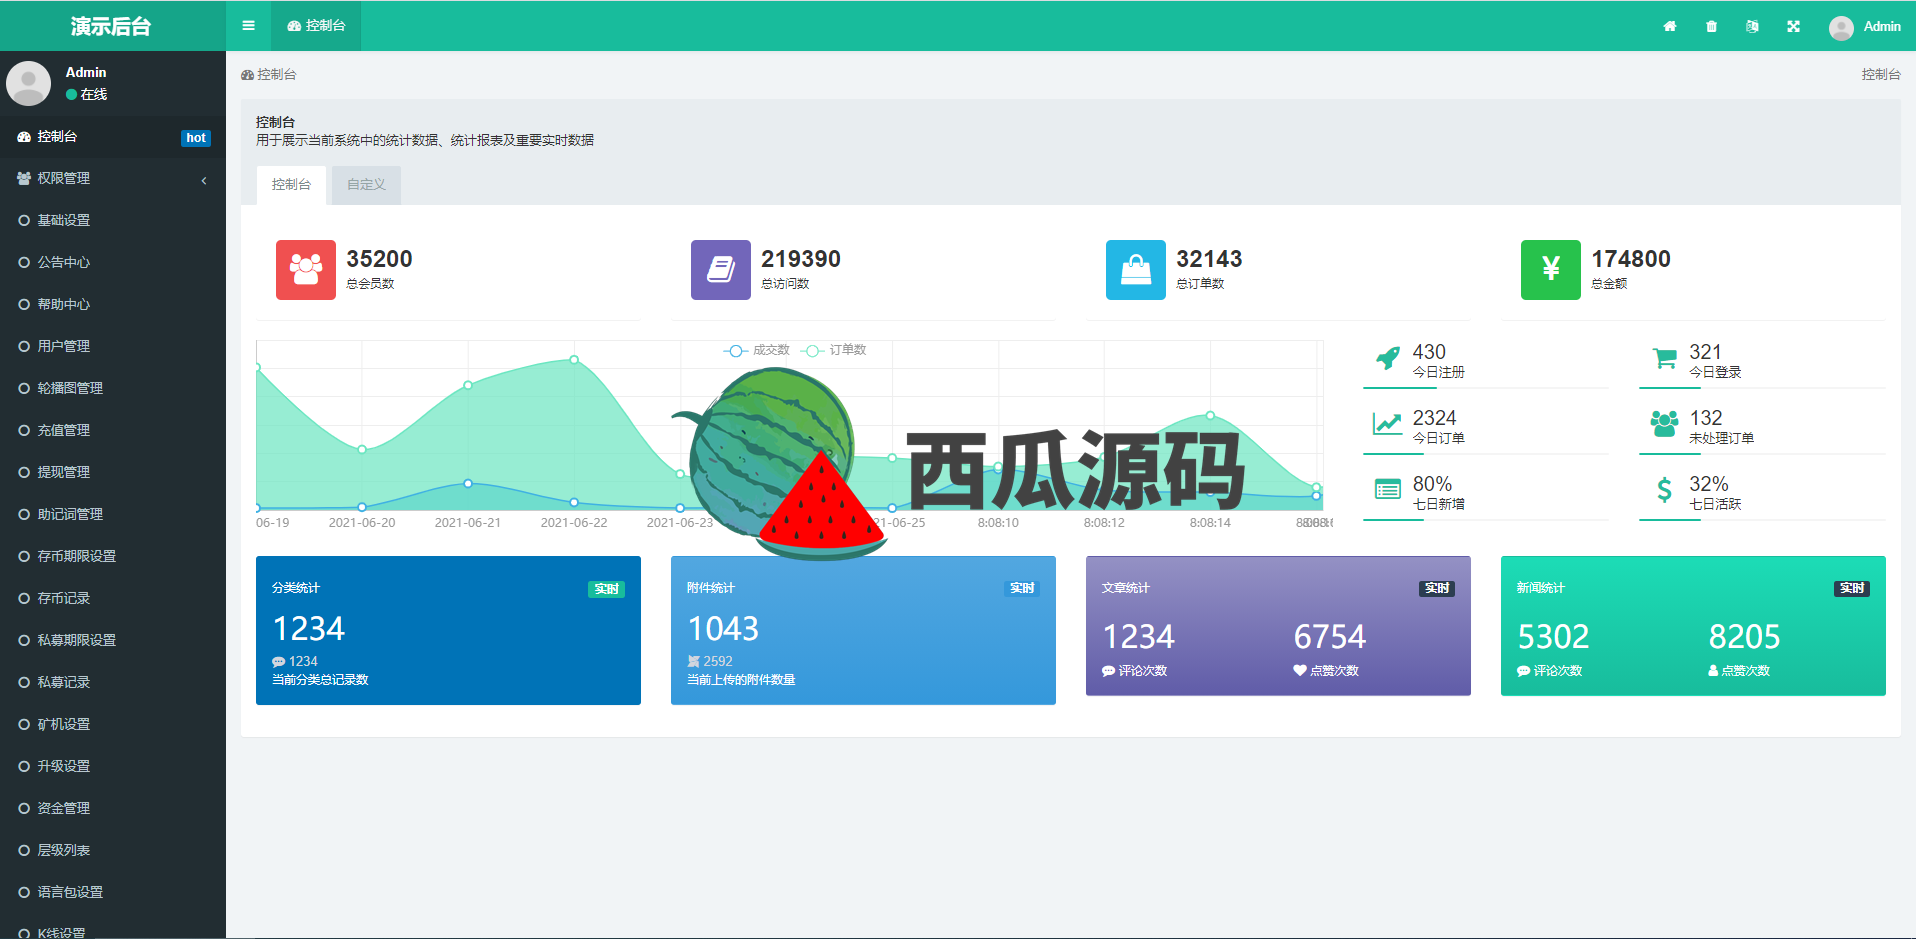
Task: Click shopping cart icon for 今日登录
Action: click(1664, 358)
